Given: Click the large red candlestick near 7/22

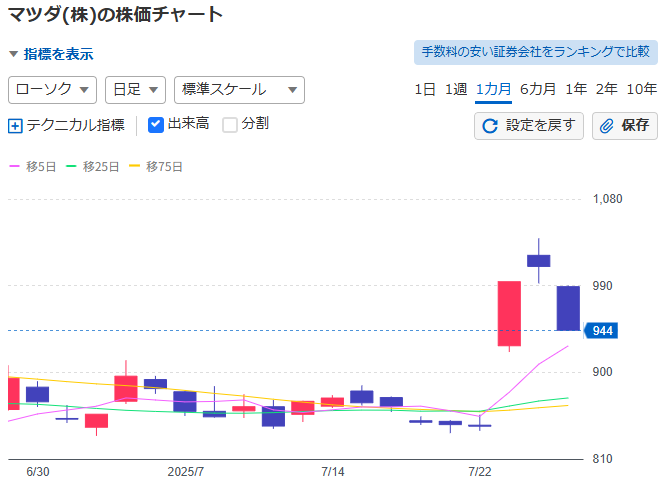Looking at the screenshot, I should pos(509,314).
